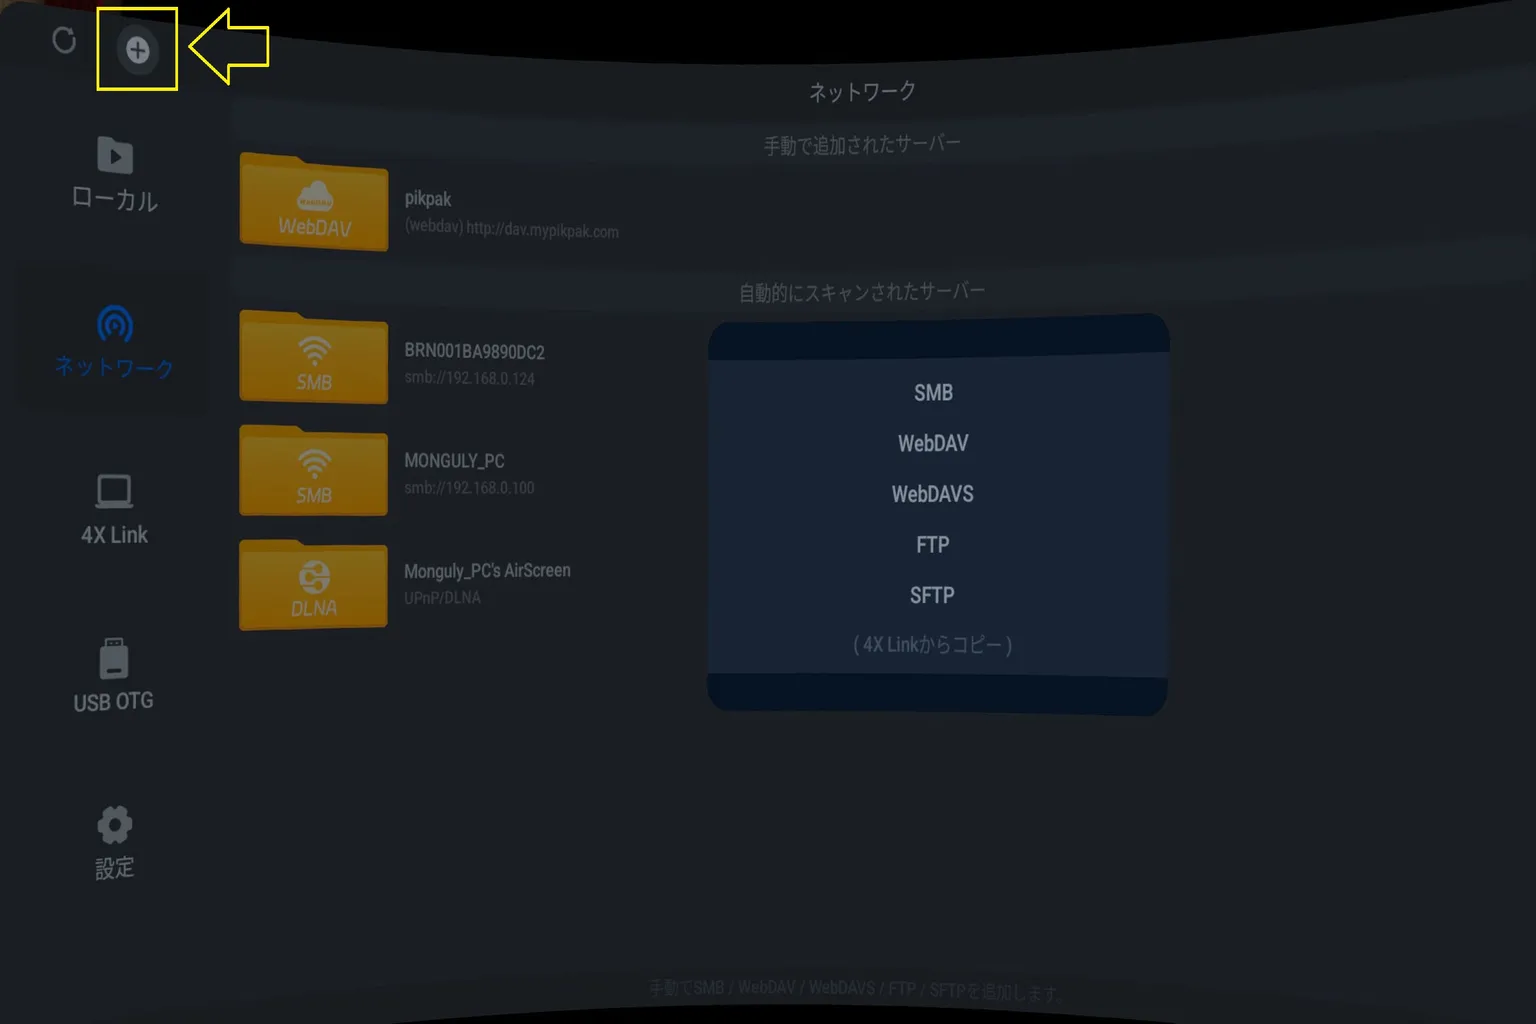Click the Monguly_PC's AirScreen name text
The height and width of the screenshot is (1024, 1536).
point(487,571)
